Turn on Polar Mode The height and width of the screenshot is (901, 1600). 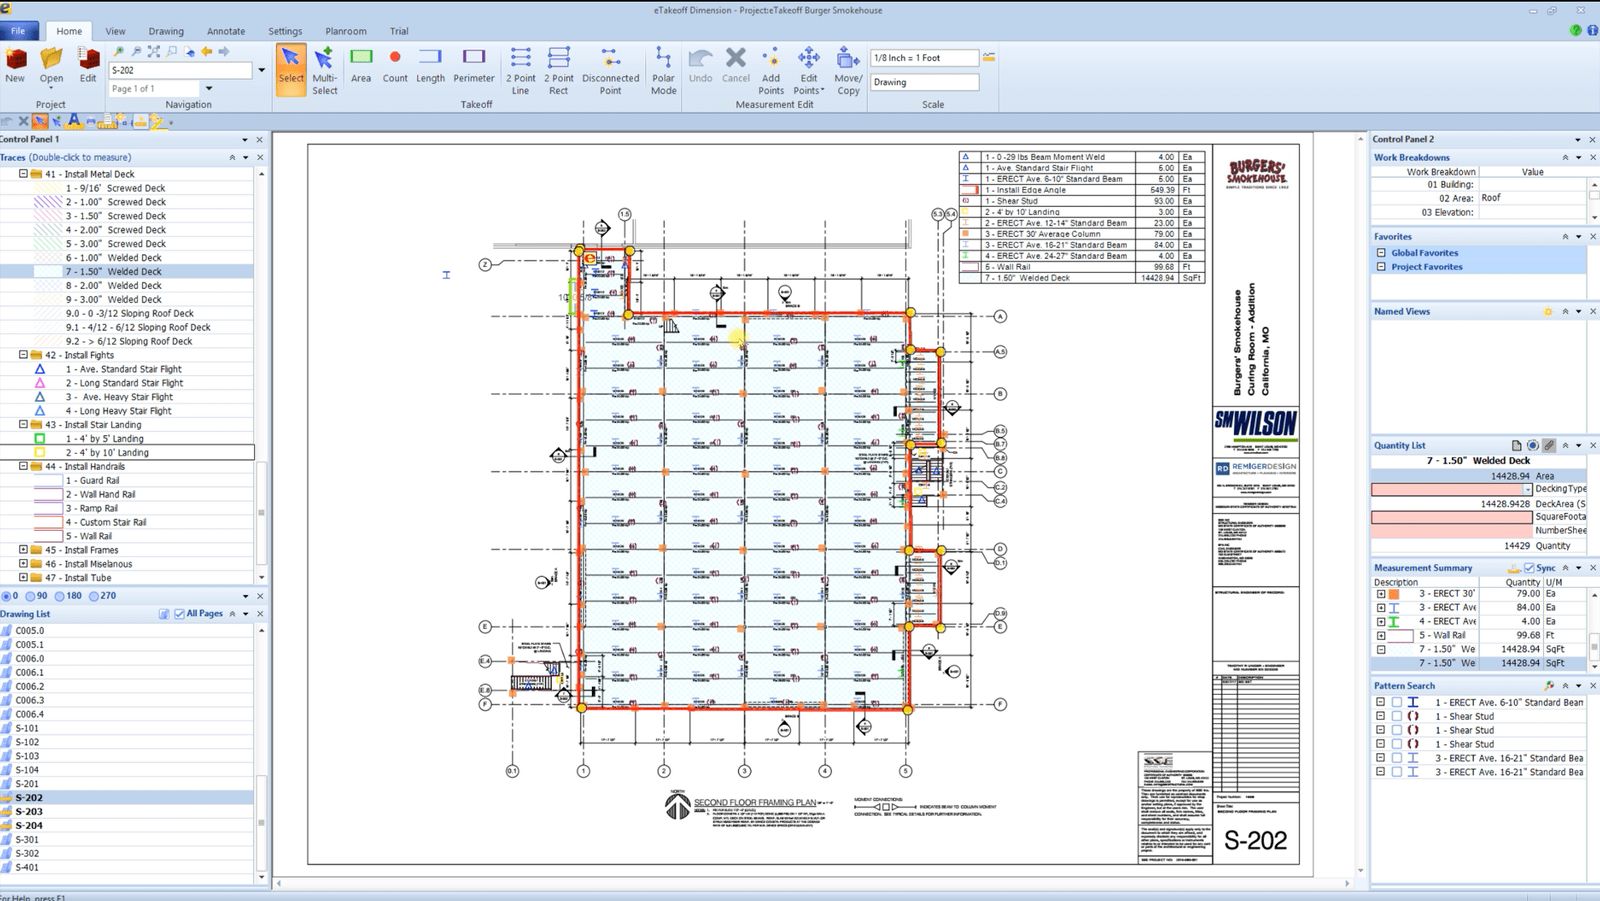click(663, 70)
